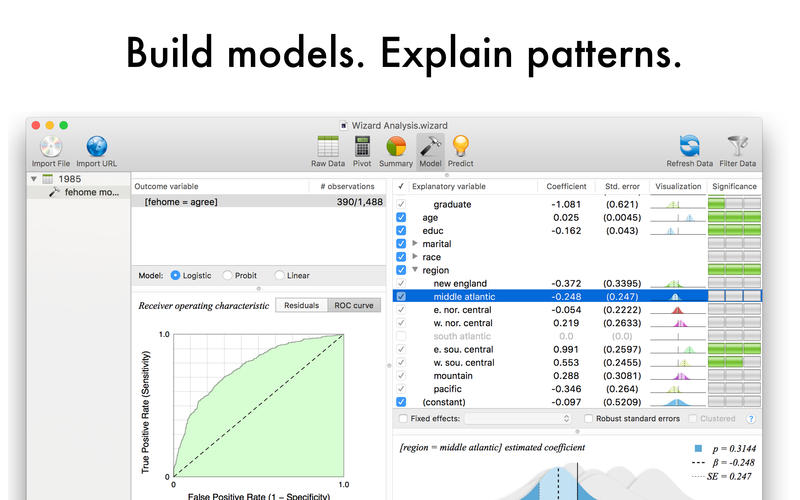Click the help question mark button
Screen dimensions: 800x500
pyautogui.click(x=749, y=418)
